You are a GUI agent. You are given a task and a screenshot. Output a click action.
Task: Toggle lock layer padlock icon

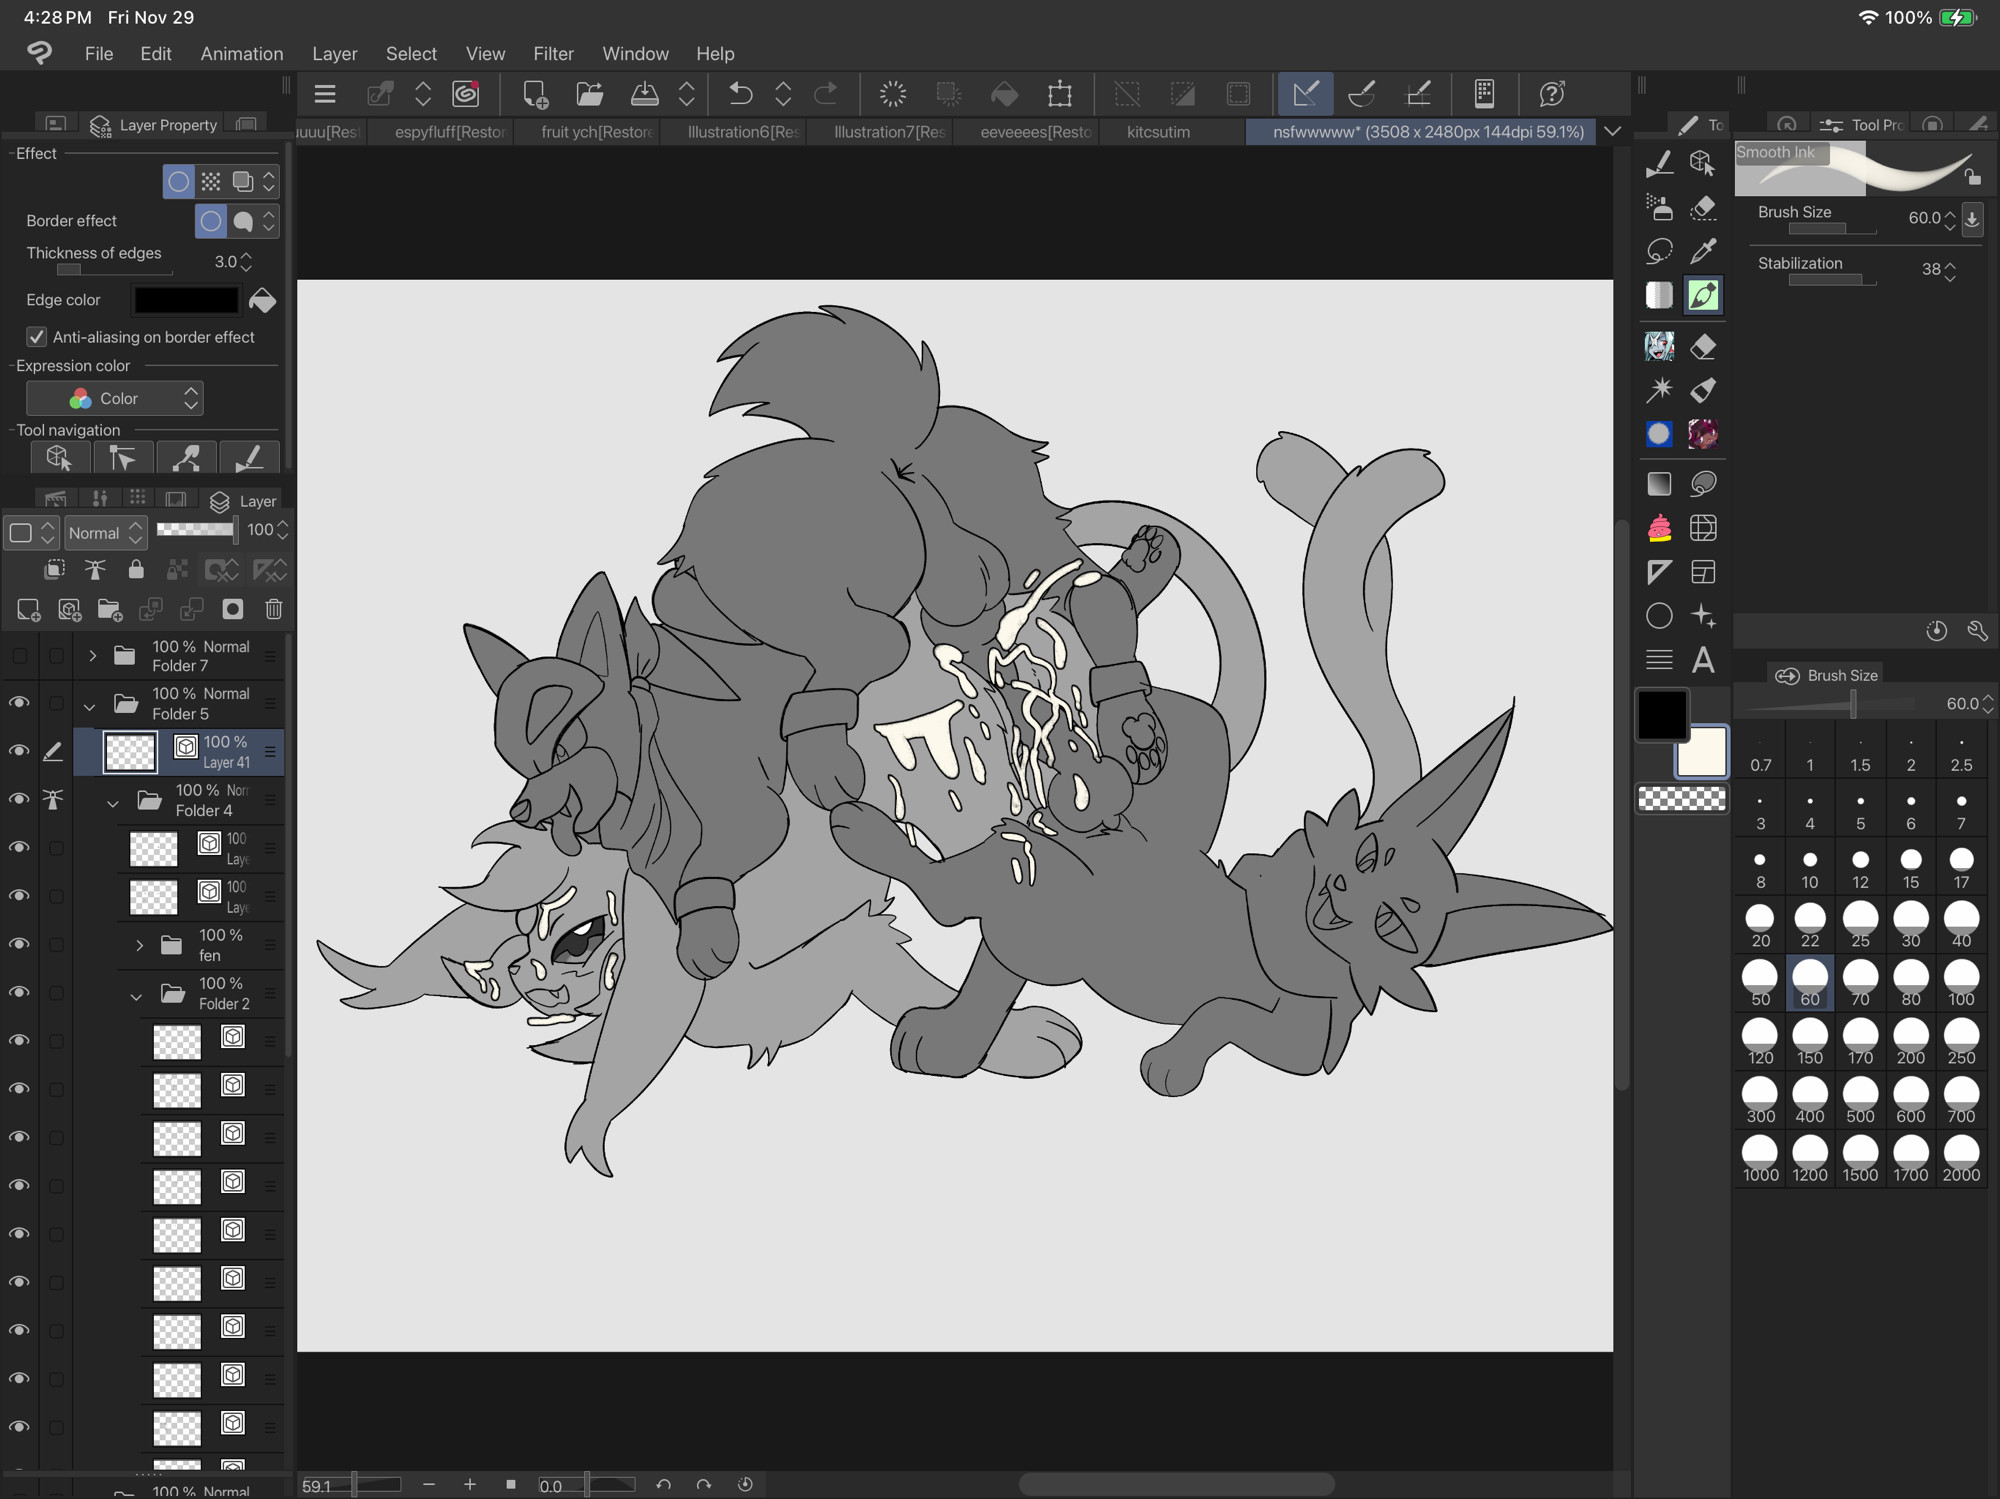click(136, 569)
